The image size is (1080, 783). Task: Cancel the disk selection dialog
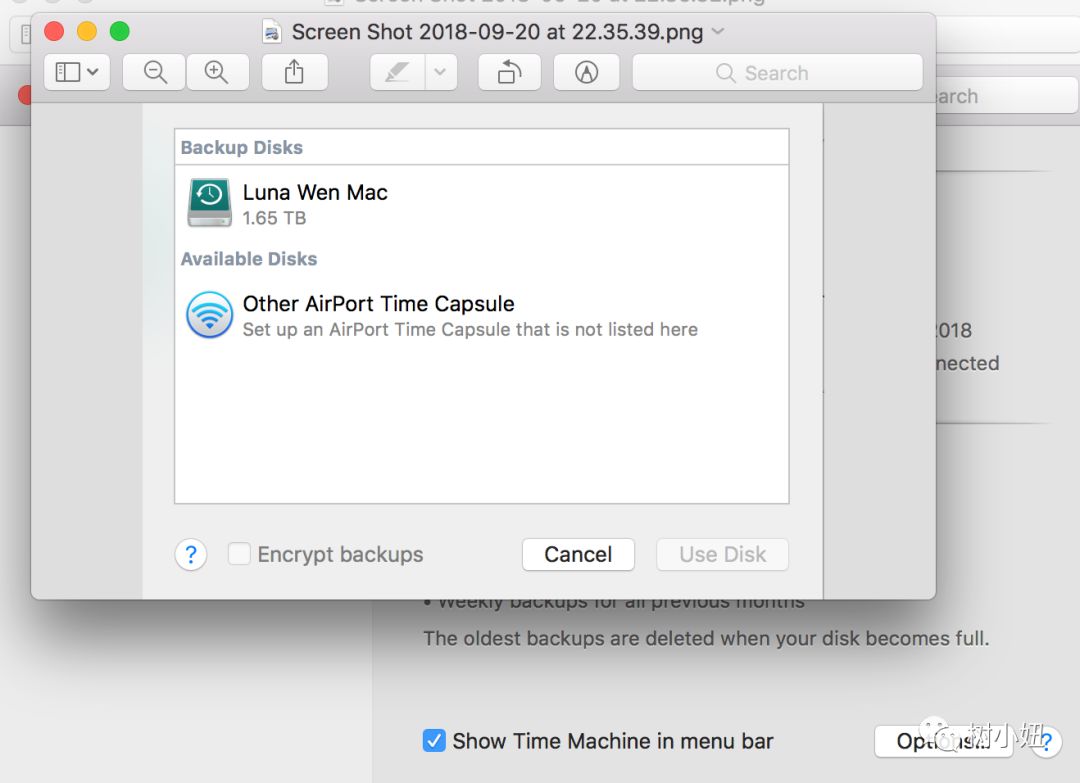[578, 554]
